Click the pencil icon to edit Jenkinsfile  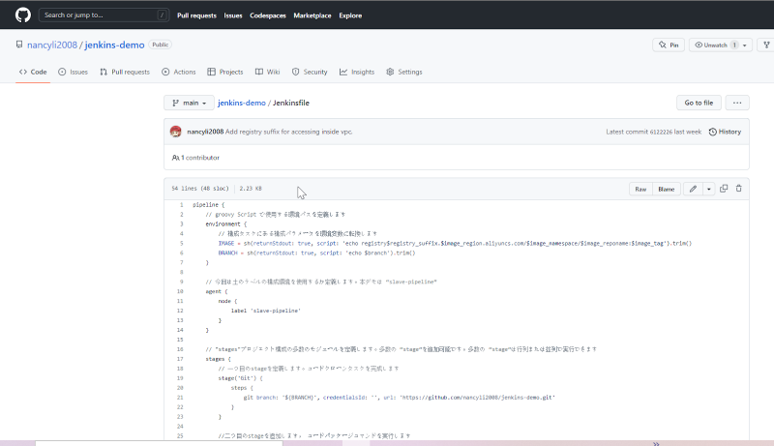click(x=692, y=188)
